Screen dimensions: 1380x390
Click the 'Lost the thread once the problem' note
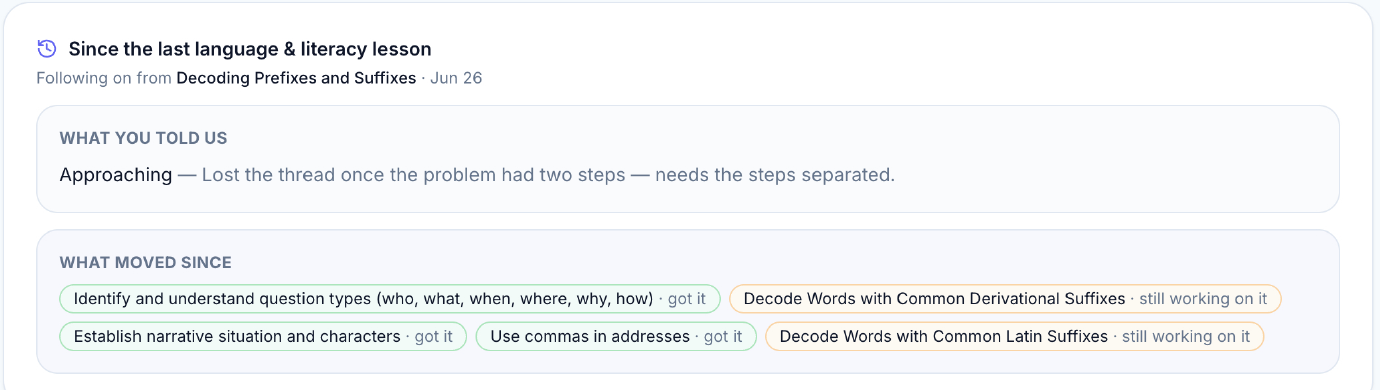[x=548, y=175]
